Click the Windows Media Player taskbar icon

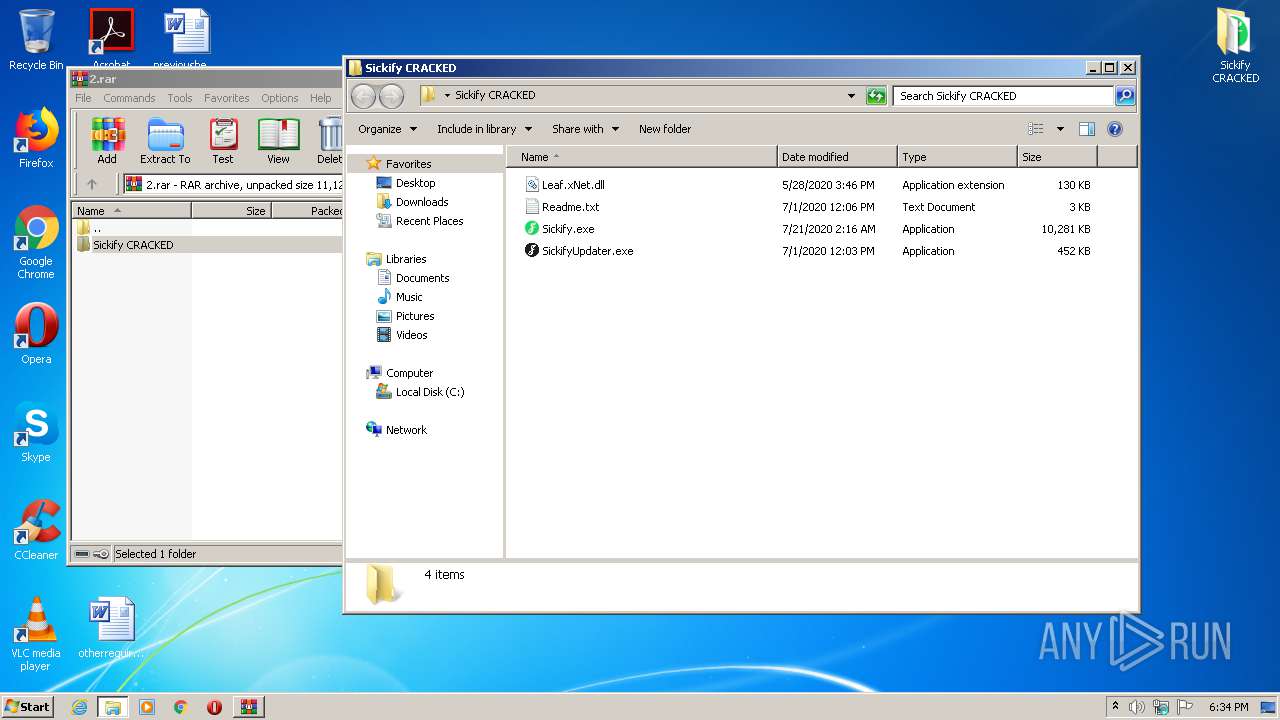(147, 707)
